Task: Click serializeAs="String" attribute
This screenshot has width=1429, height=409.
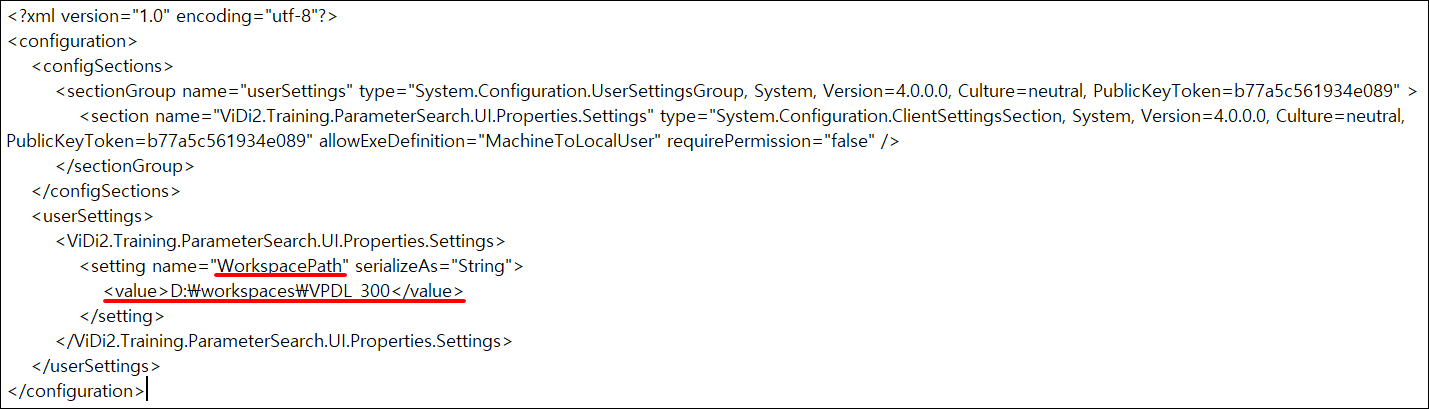Action: coord(436,266)
